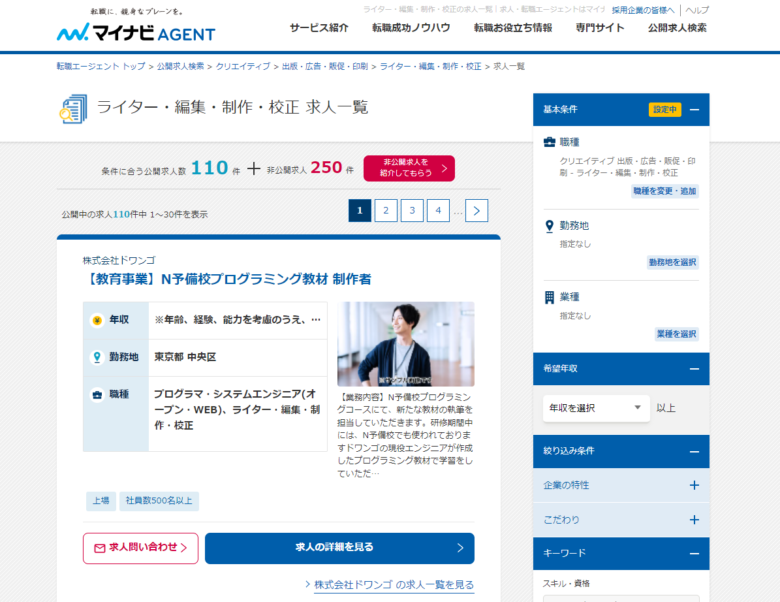
Task: Collapse the 絞り込み条件 section
Action: (694, 451)
